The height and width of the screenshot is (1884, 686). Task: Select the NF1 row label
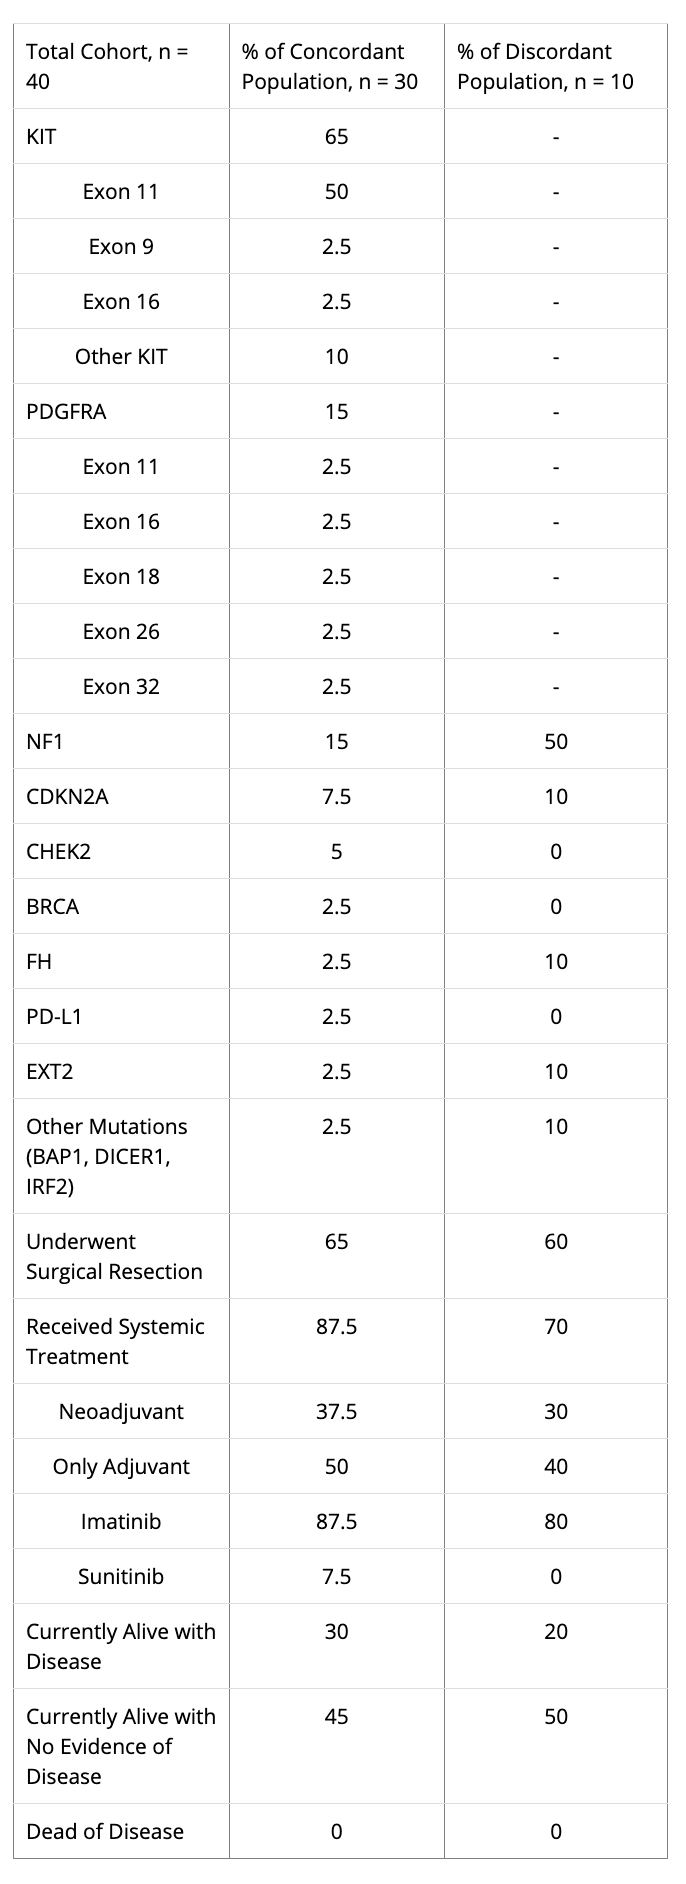[x=45, y=742]
